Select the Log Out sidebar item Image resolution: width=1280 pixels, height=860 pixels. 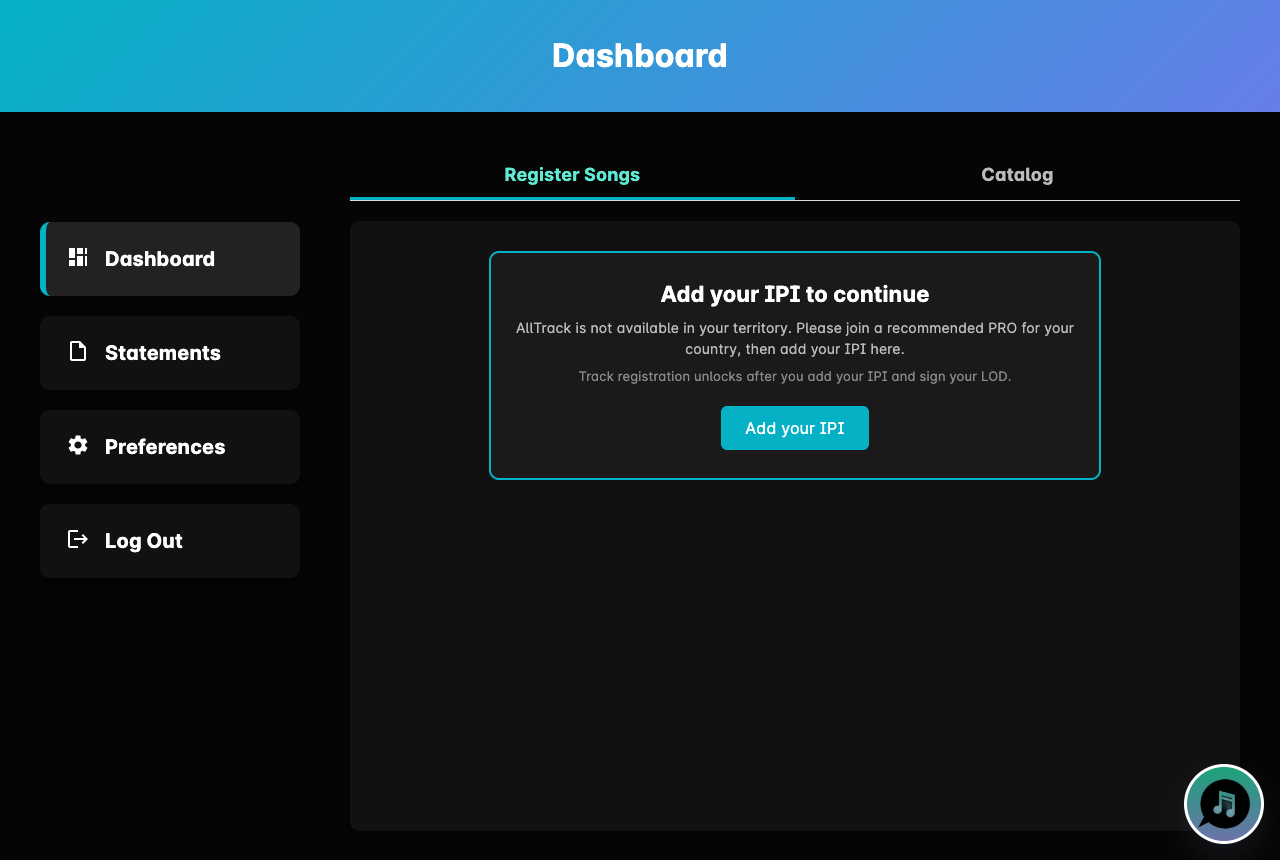click(170, 541)
